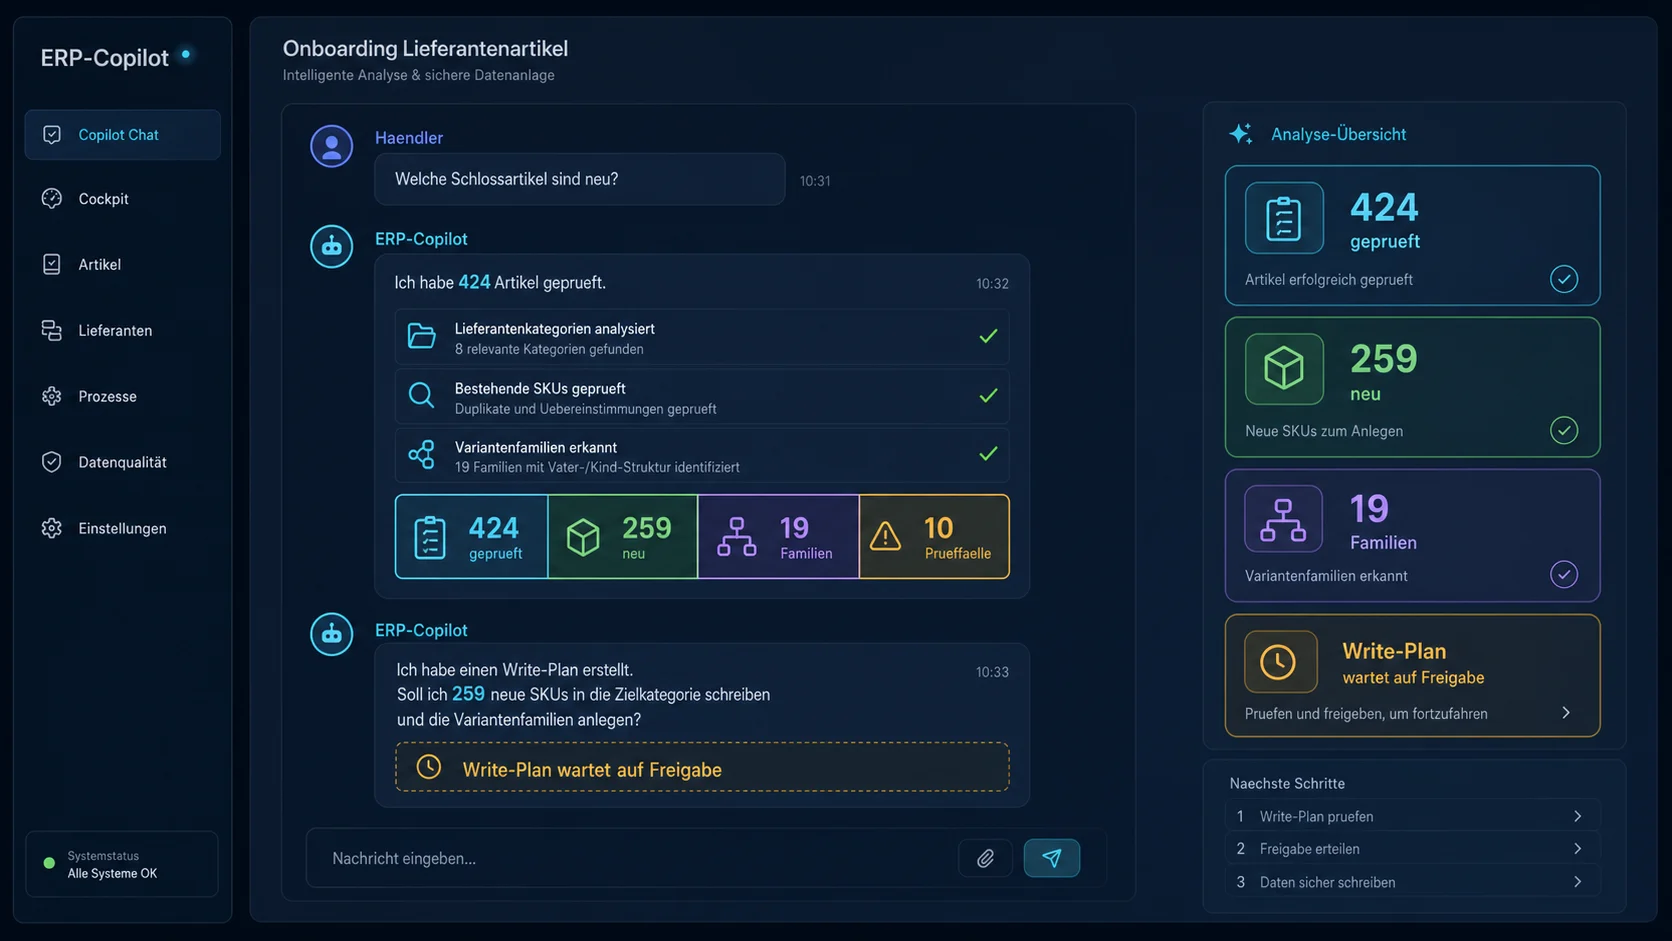Click the cube icon in the 259 neu overview card
Viewport: 1672px width, 941px height.
tap(1284, 369)
